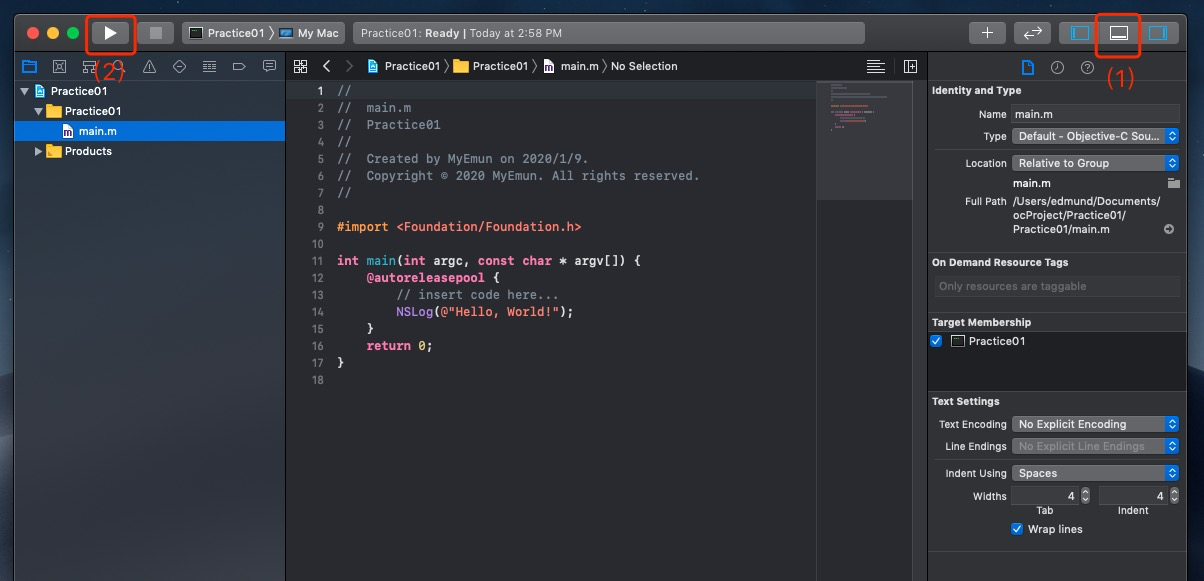This screenshot has width=1204, height=581.
Task: Collapse the Practice01 yellow folder group
Action: (39, 111)
